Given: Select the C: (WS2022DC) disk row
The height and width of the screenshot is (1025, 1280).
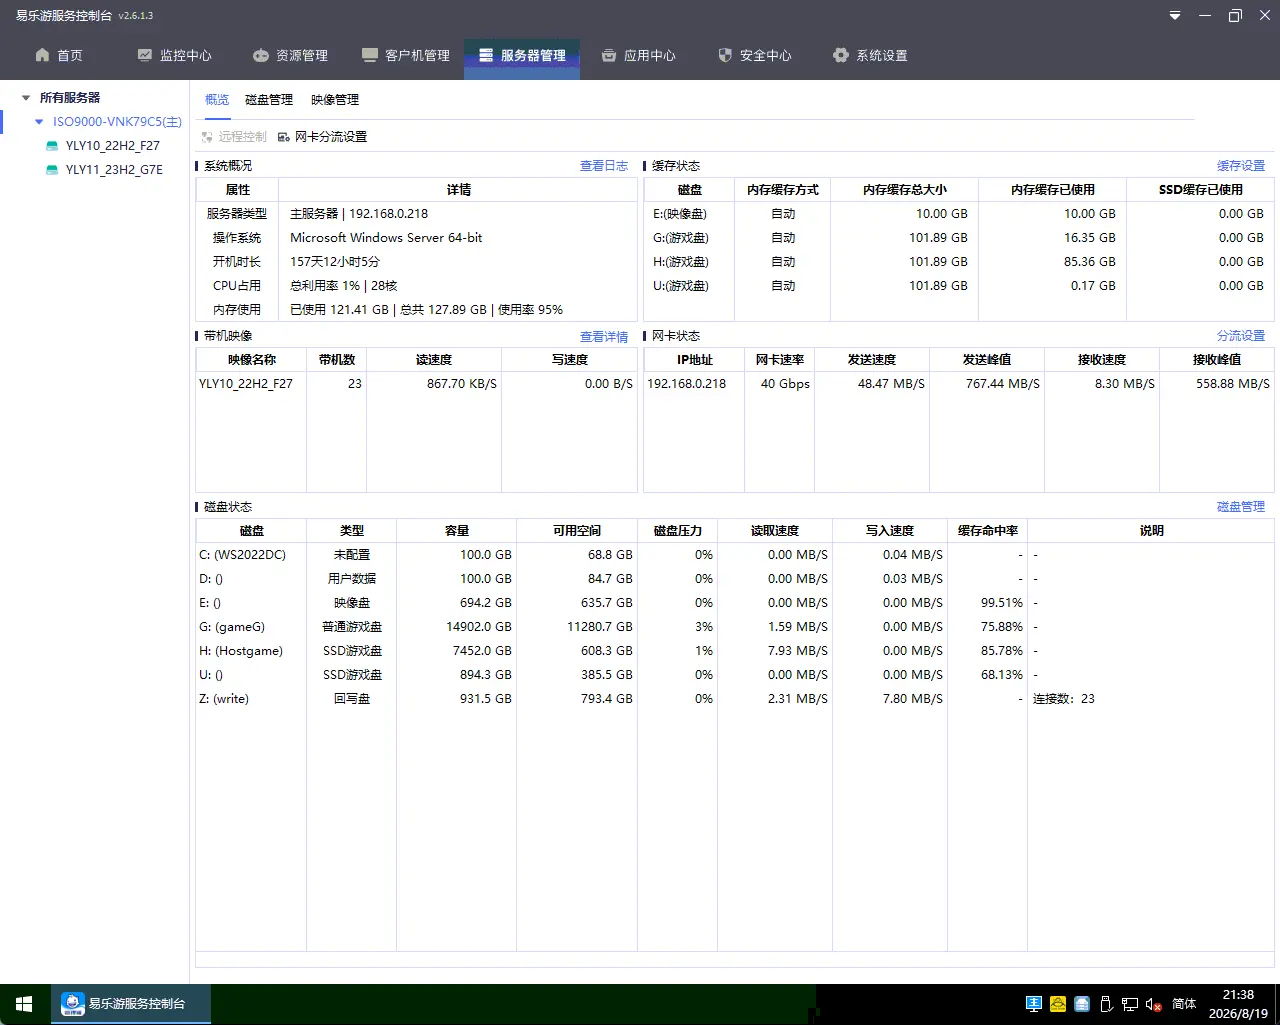Looking at the screenshot, I should (x=734, y=555).
